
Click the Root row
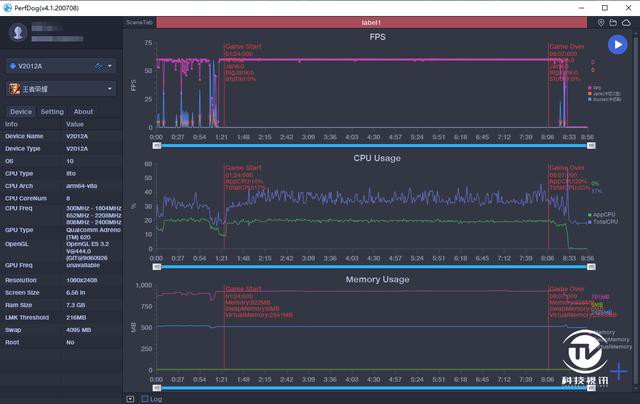coord(61,342)
